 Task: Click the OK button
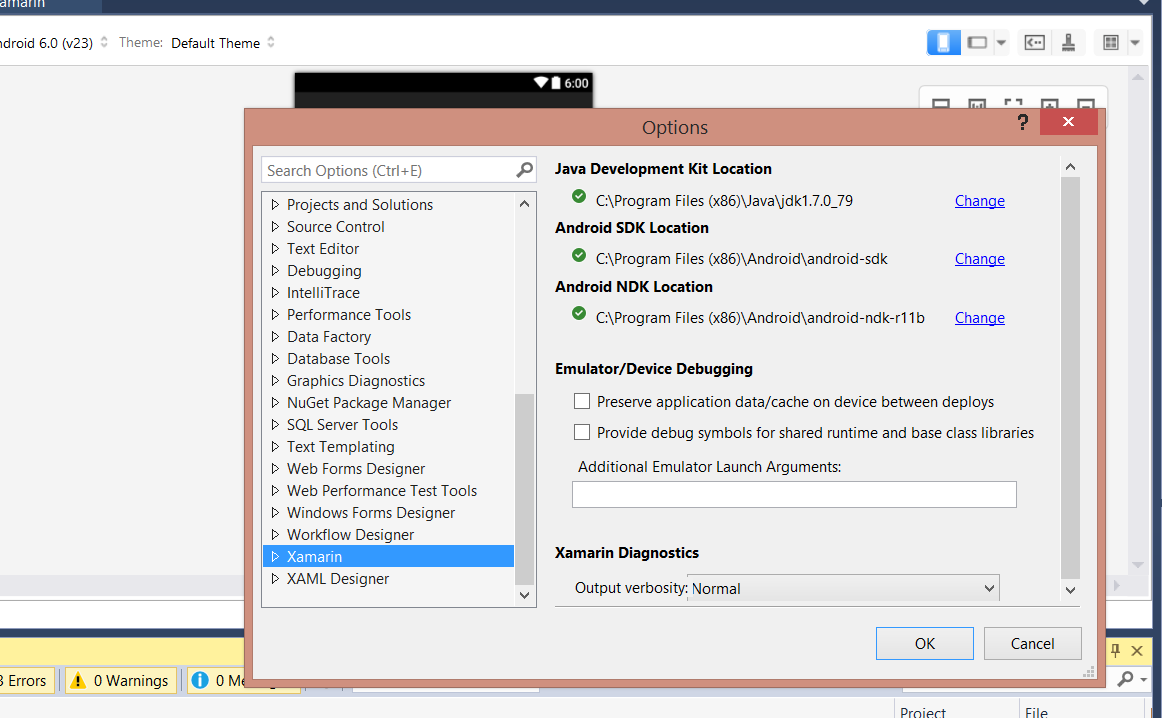924,643
